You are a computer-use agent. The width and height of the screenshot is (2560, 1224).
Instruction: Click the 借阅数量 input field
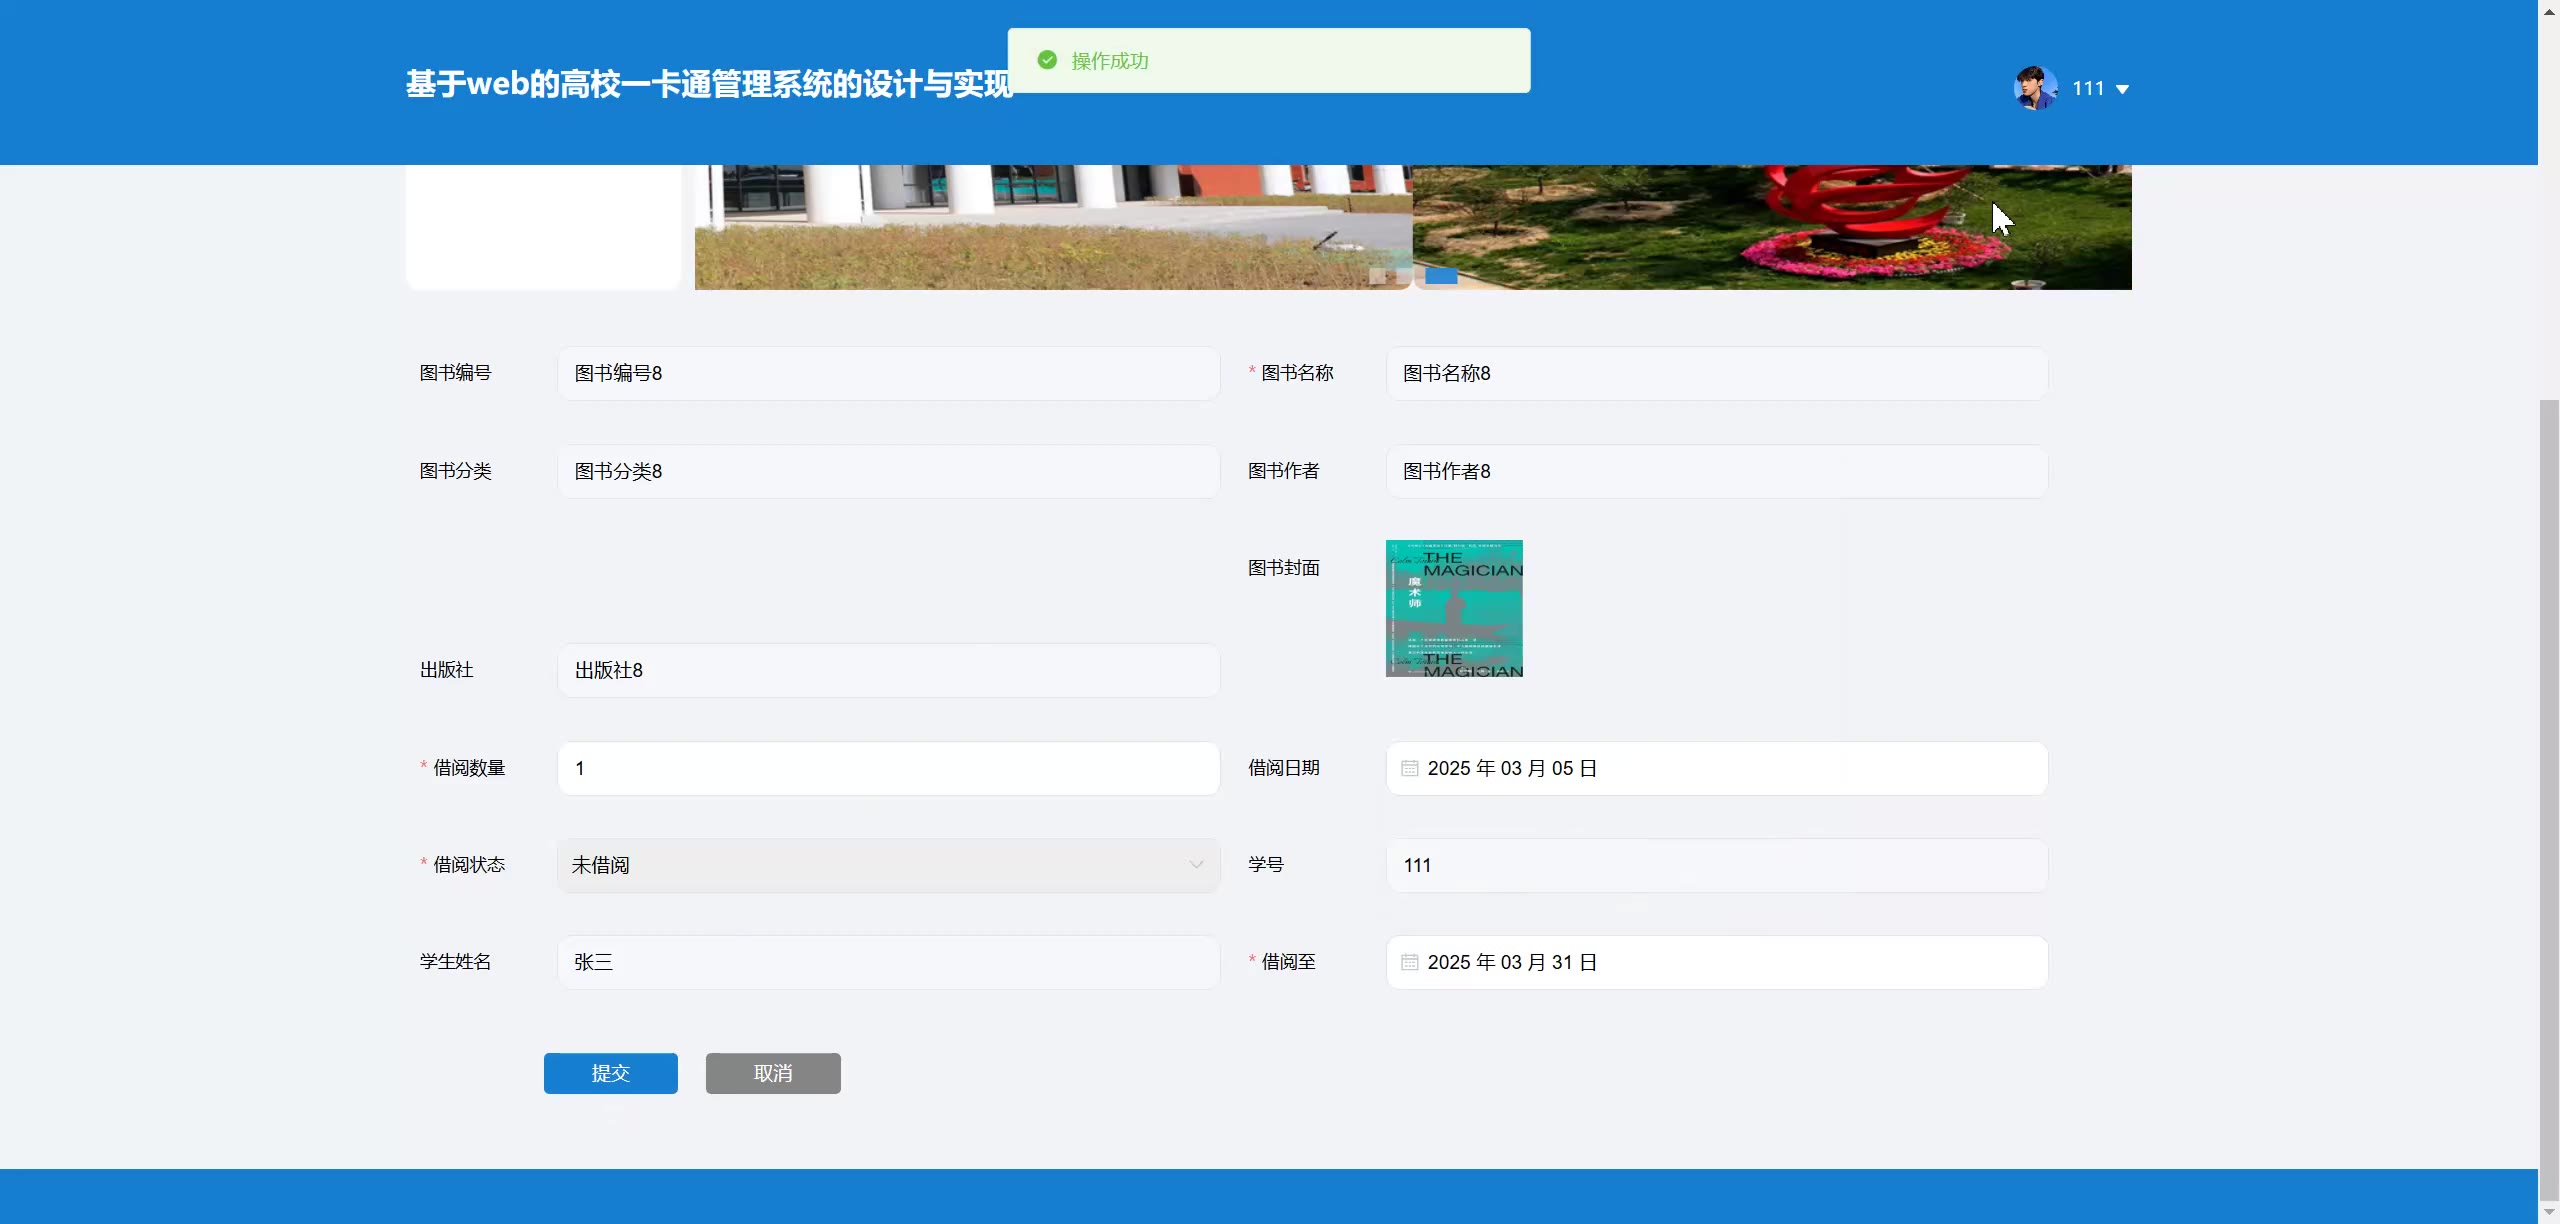point(888,768)
